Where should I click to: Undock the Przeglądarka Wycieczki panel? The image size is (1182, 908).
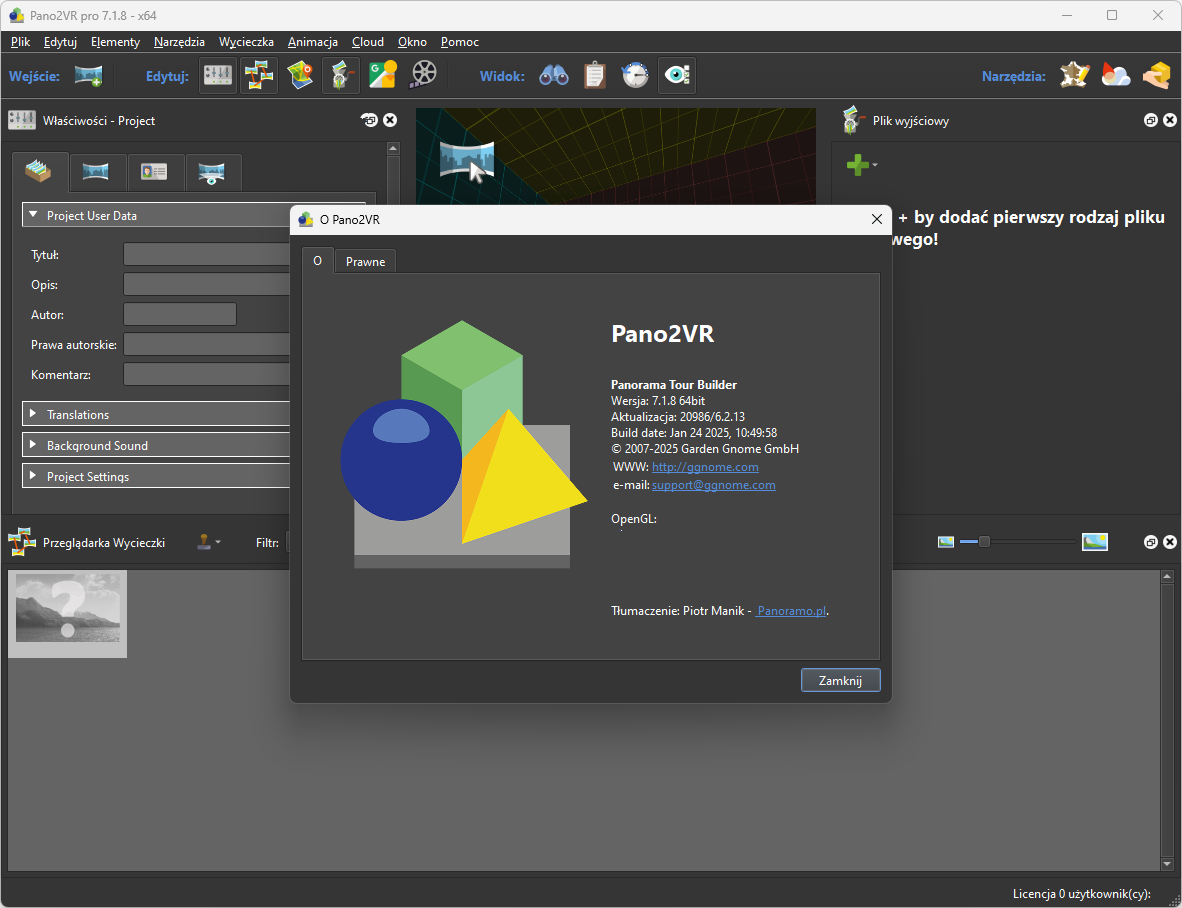pos(1150,542)
